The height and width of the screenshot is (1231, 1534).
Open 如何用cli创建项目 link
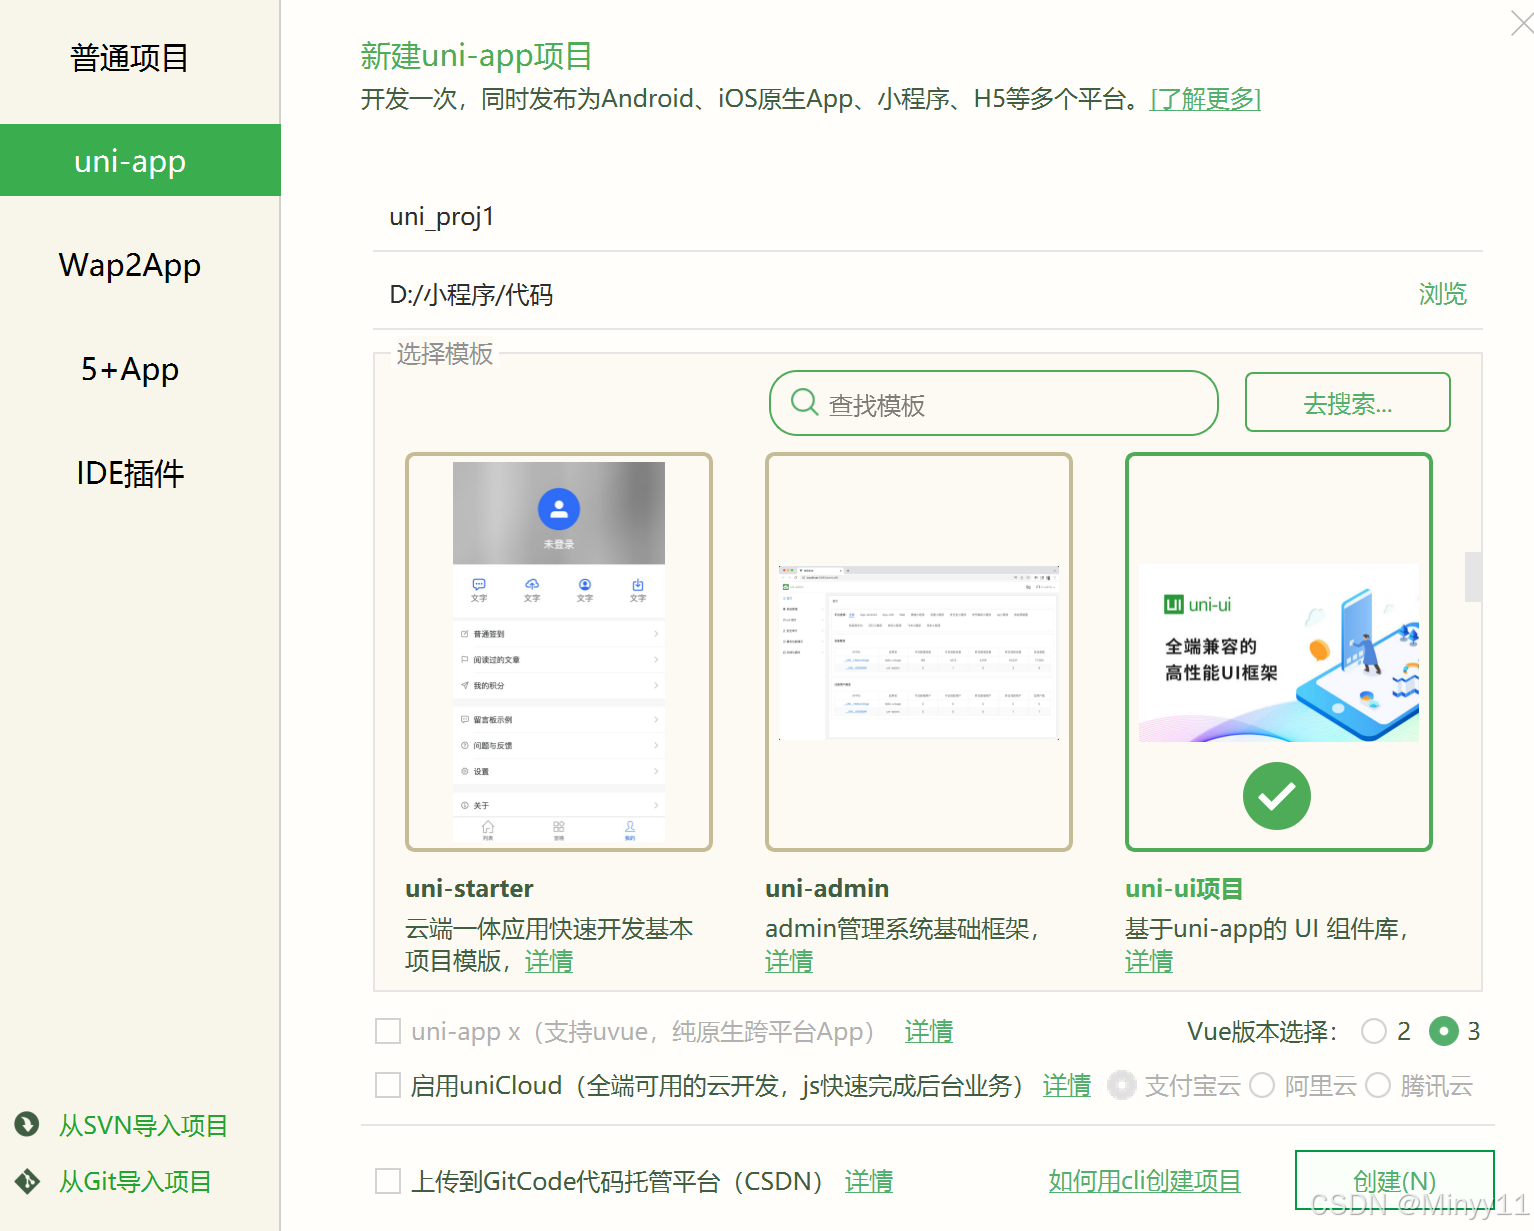tap(1145, 1181)
